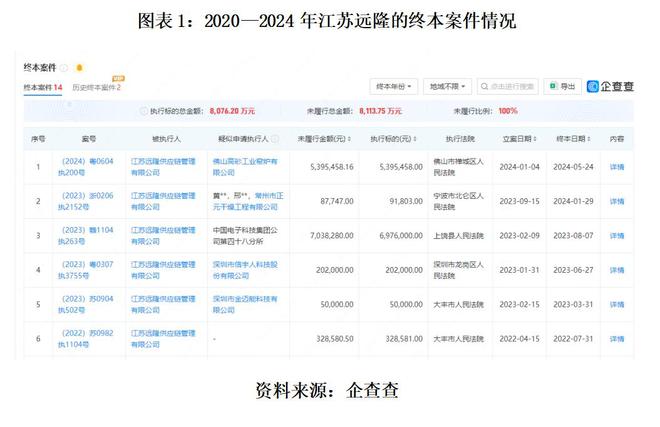Viewport: 660px width, 427px height.
Task: Click 中国电子科技集团公司第四十八分所 applicant text
Action: (x=245, y=235)
